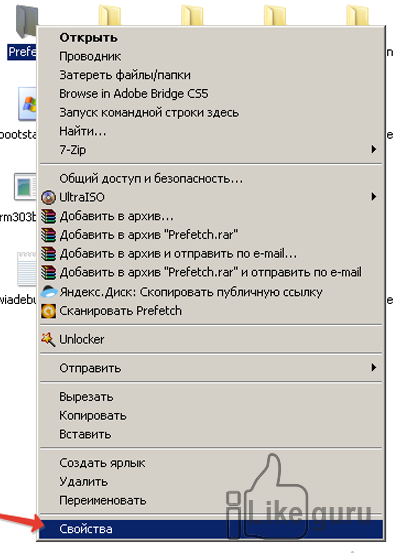The width and height of the screenshot is (394, 553).
Task: Select the Prefetch folder icon
Action: coord(26,21)
